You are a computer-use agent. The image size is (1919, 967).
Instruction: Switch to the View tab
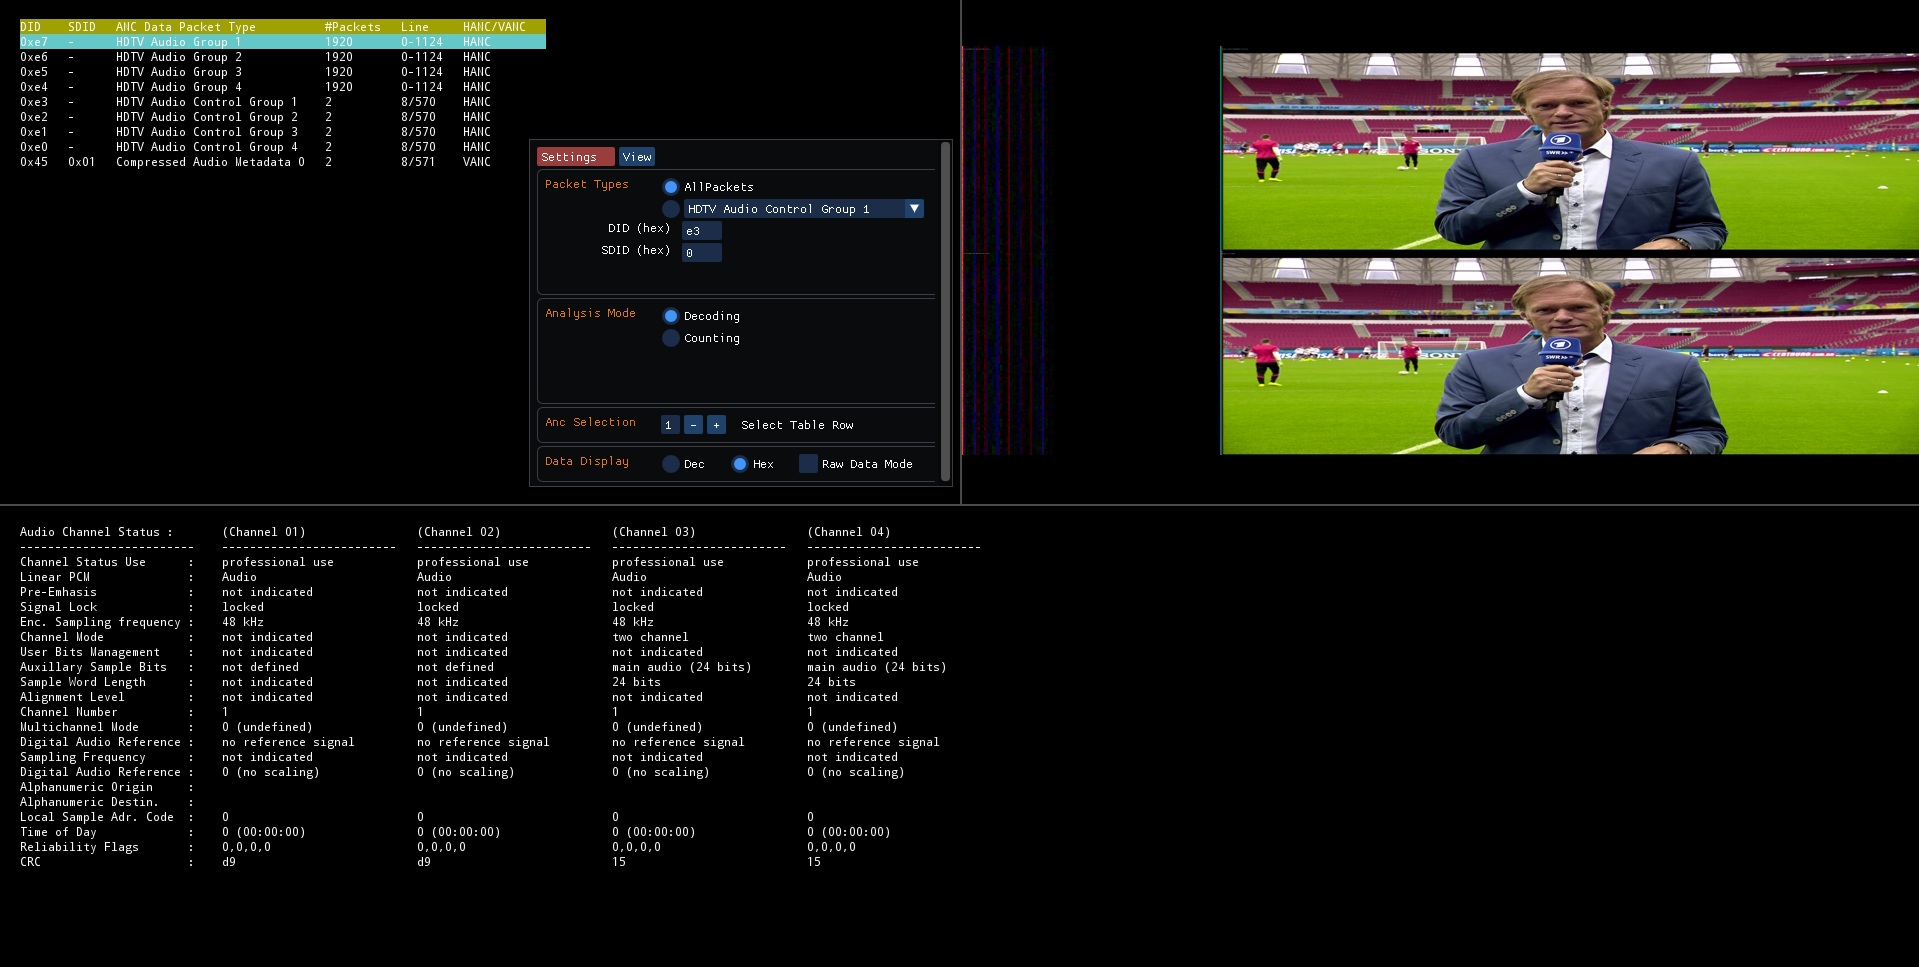[x=636, y=157]
